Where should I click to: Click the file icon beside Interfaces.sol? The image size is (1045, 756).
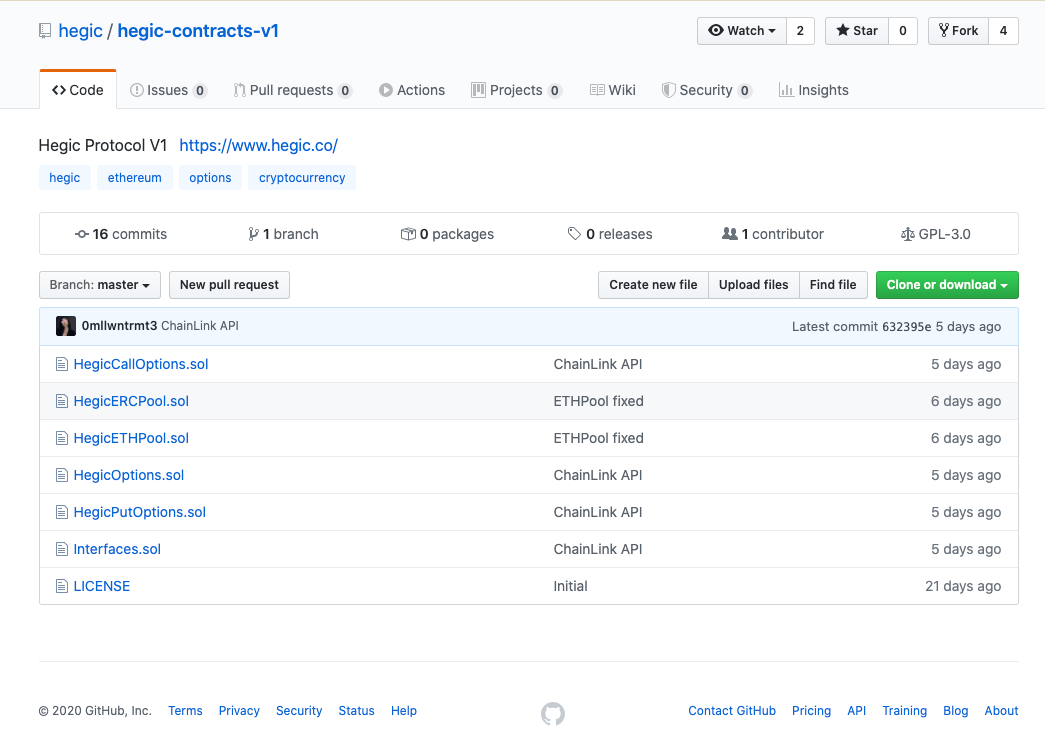pyautogui.click(x=61, y=549)
